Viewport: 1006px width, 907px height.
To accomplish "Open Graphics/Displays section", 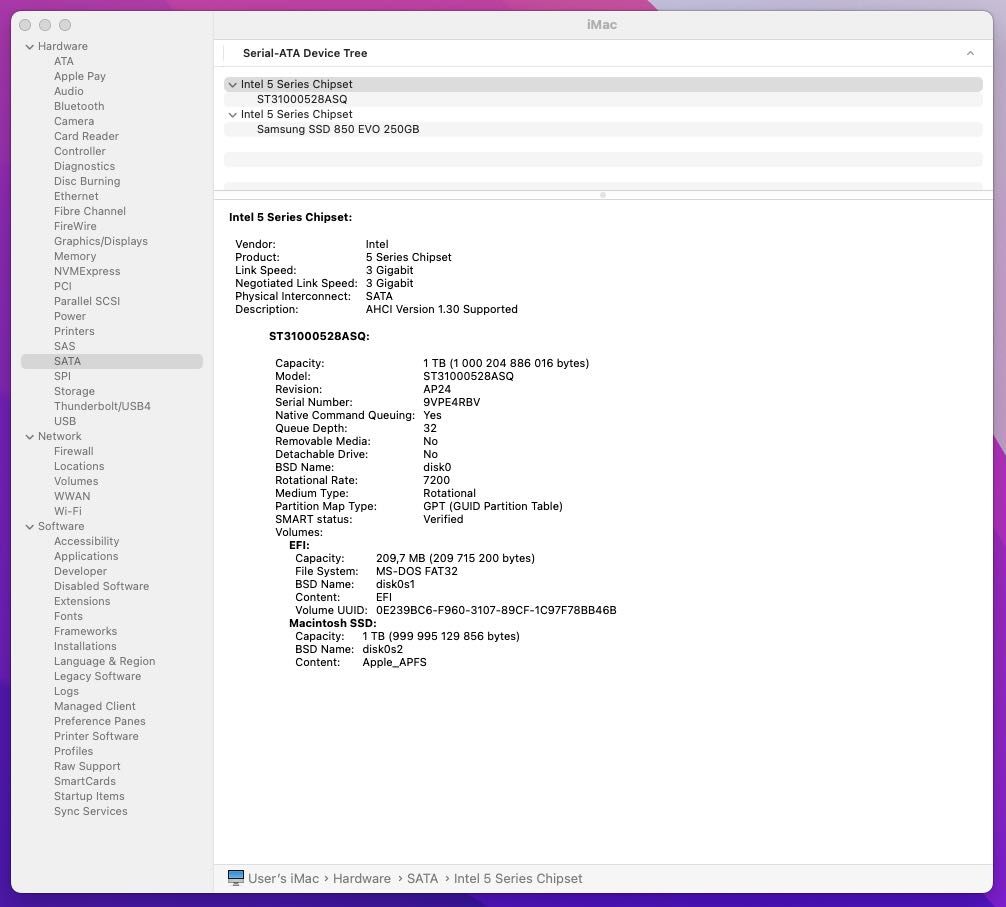I will (x=101, y=241).
